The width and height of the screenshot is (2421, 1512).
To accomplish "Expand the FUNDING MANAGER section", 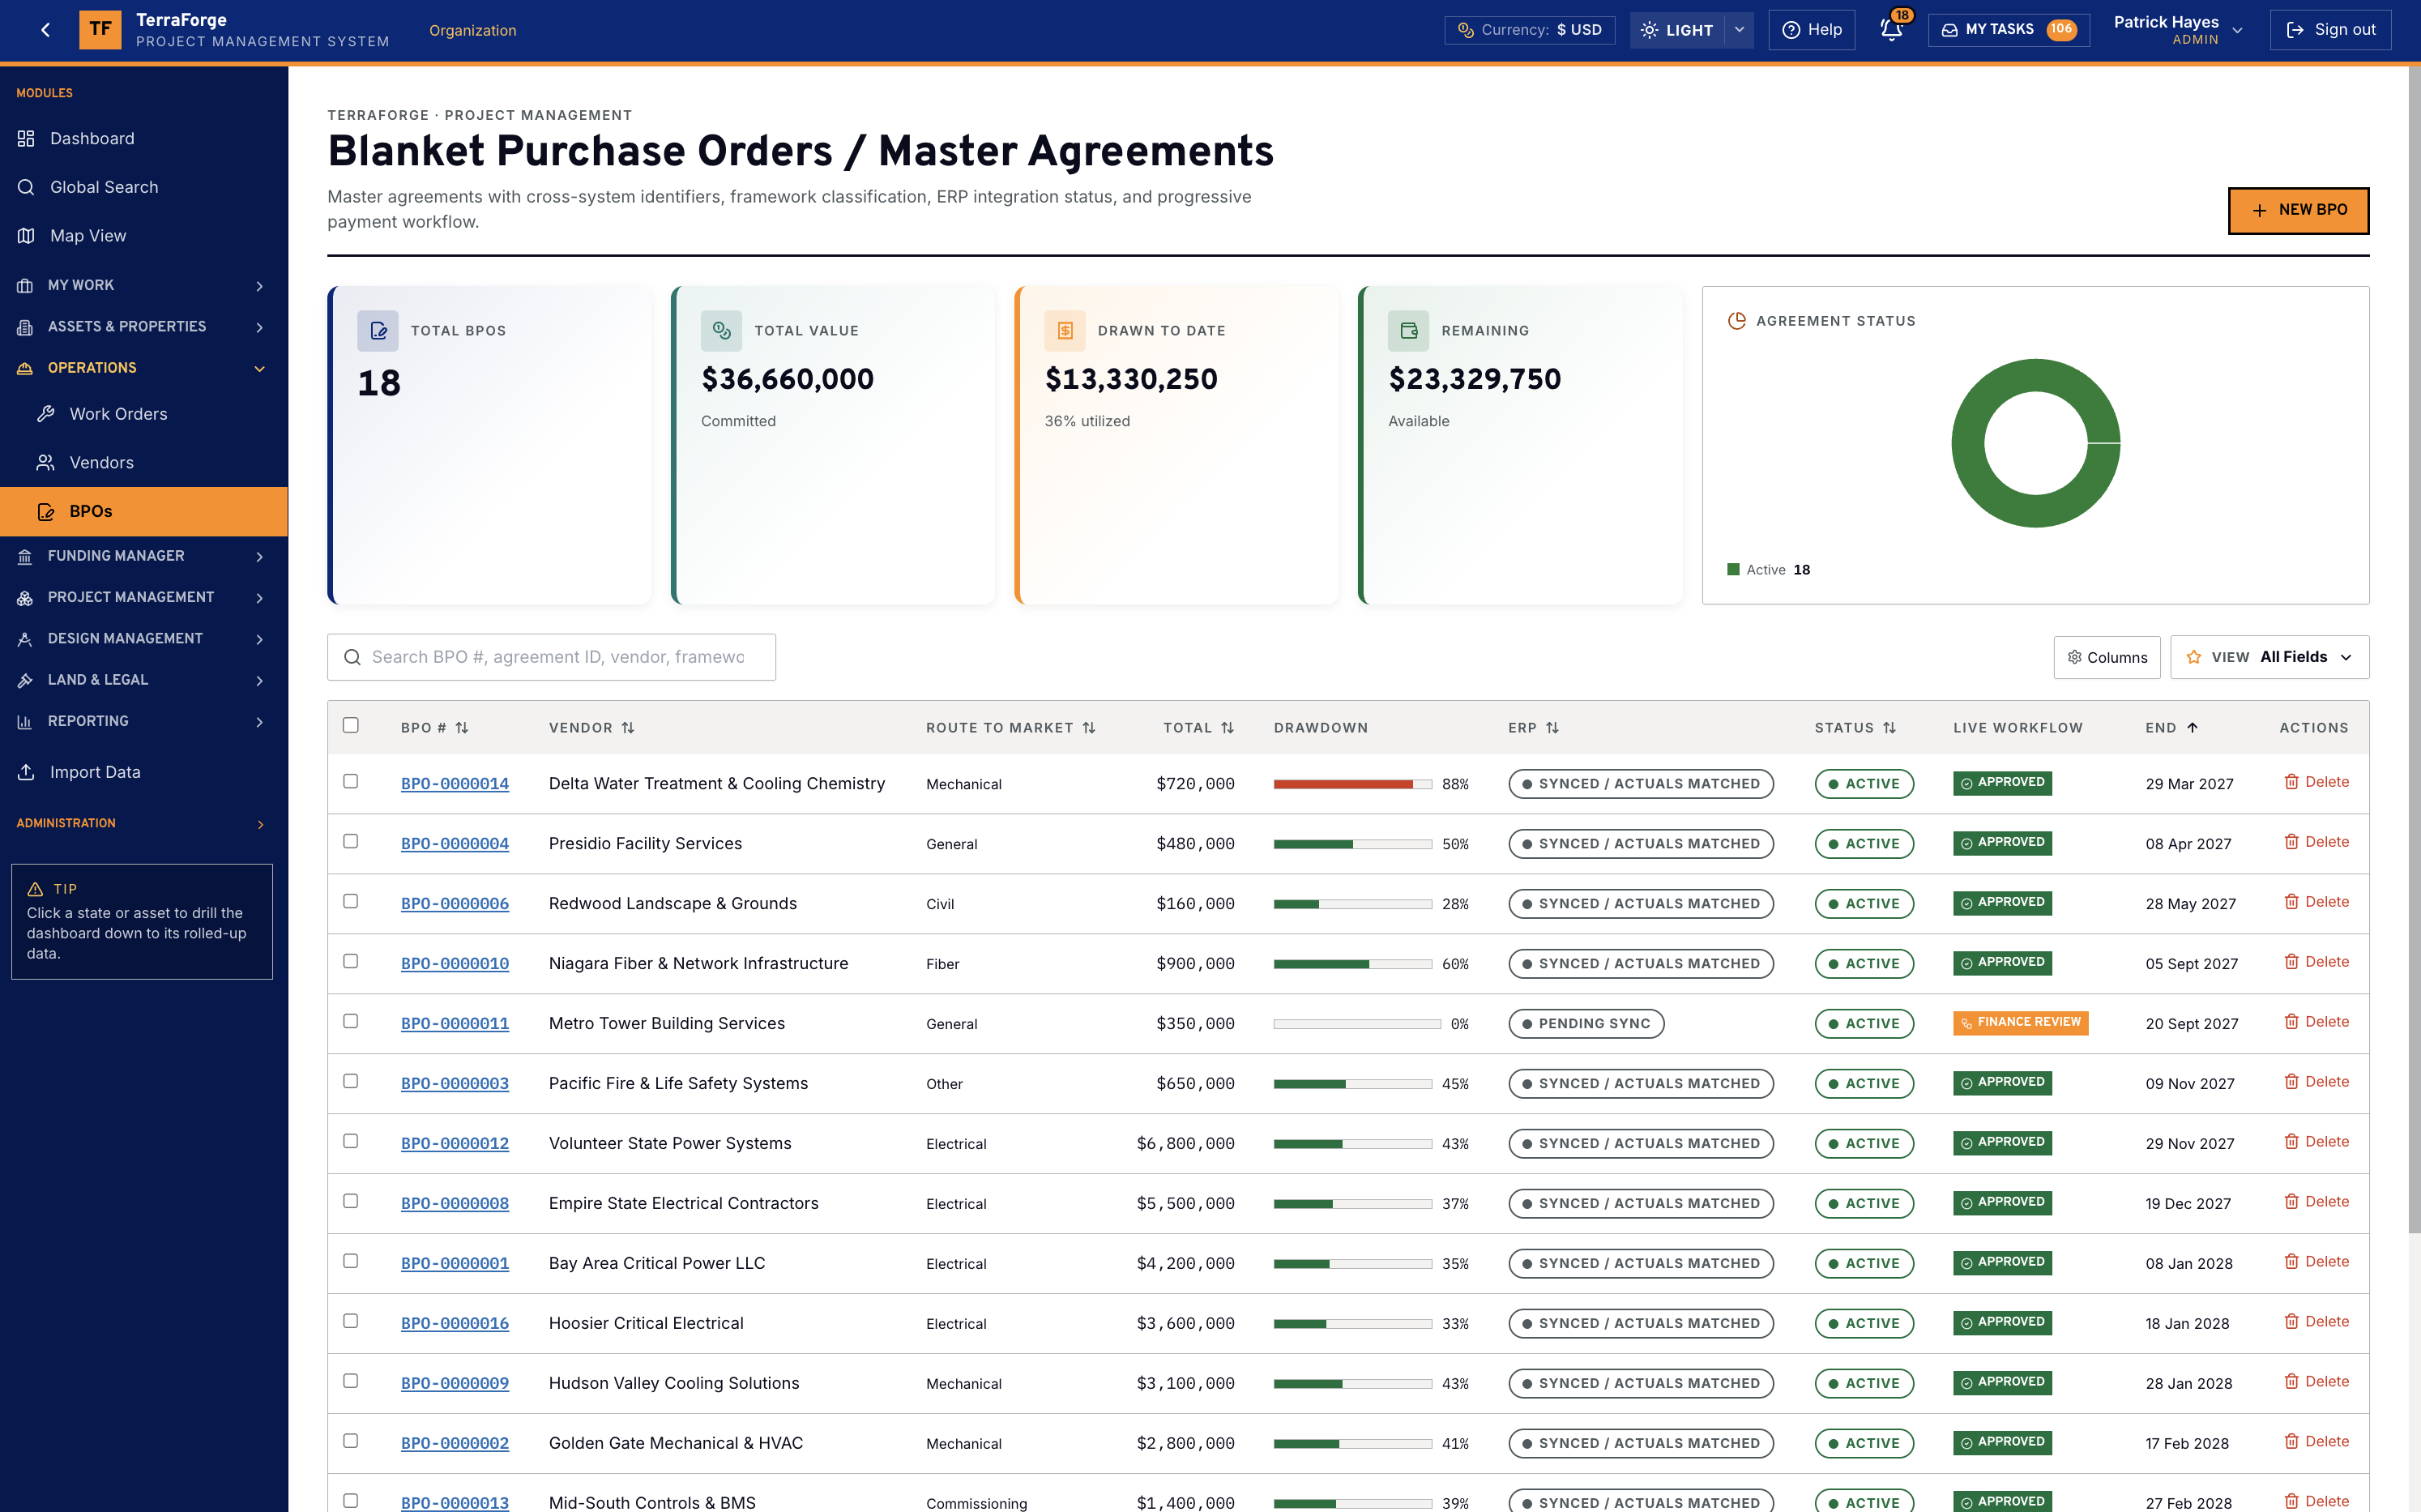I will [x=144, y=556].
